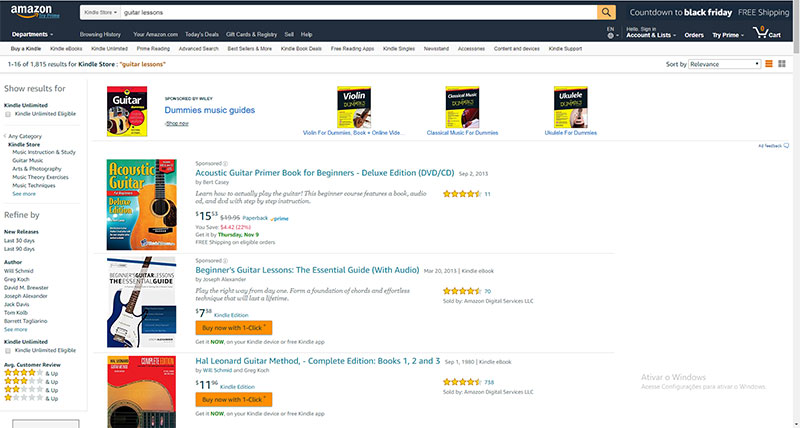
Task: Open Ukulele For Dummies cover thumbnail
Action: pos(570,107)
